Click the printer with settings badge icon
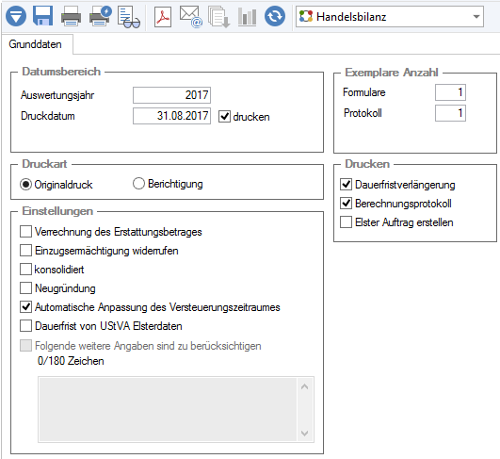Image resolution: width=500 pixels, height=459 pixels. 100,16
